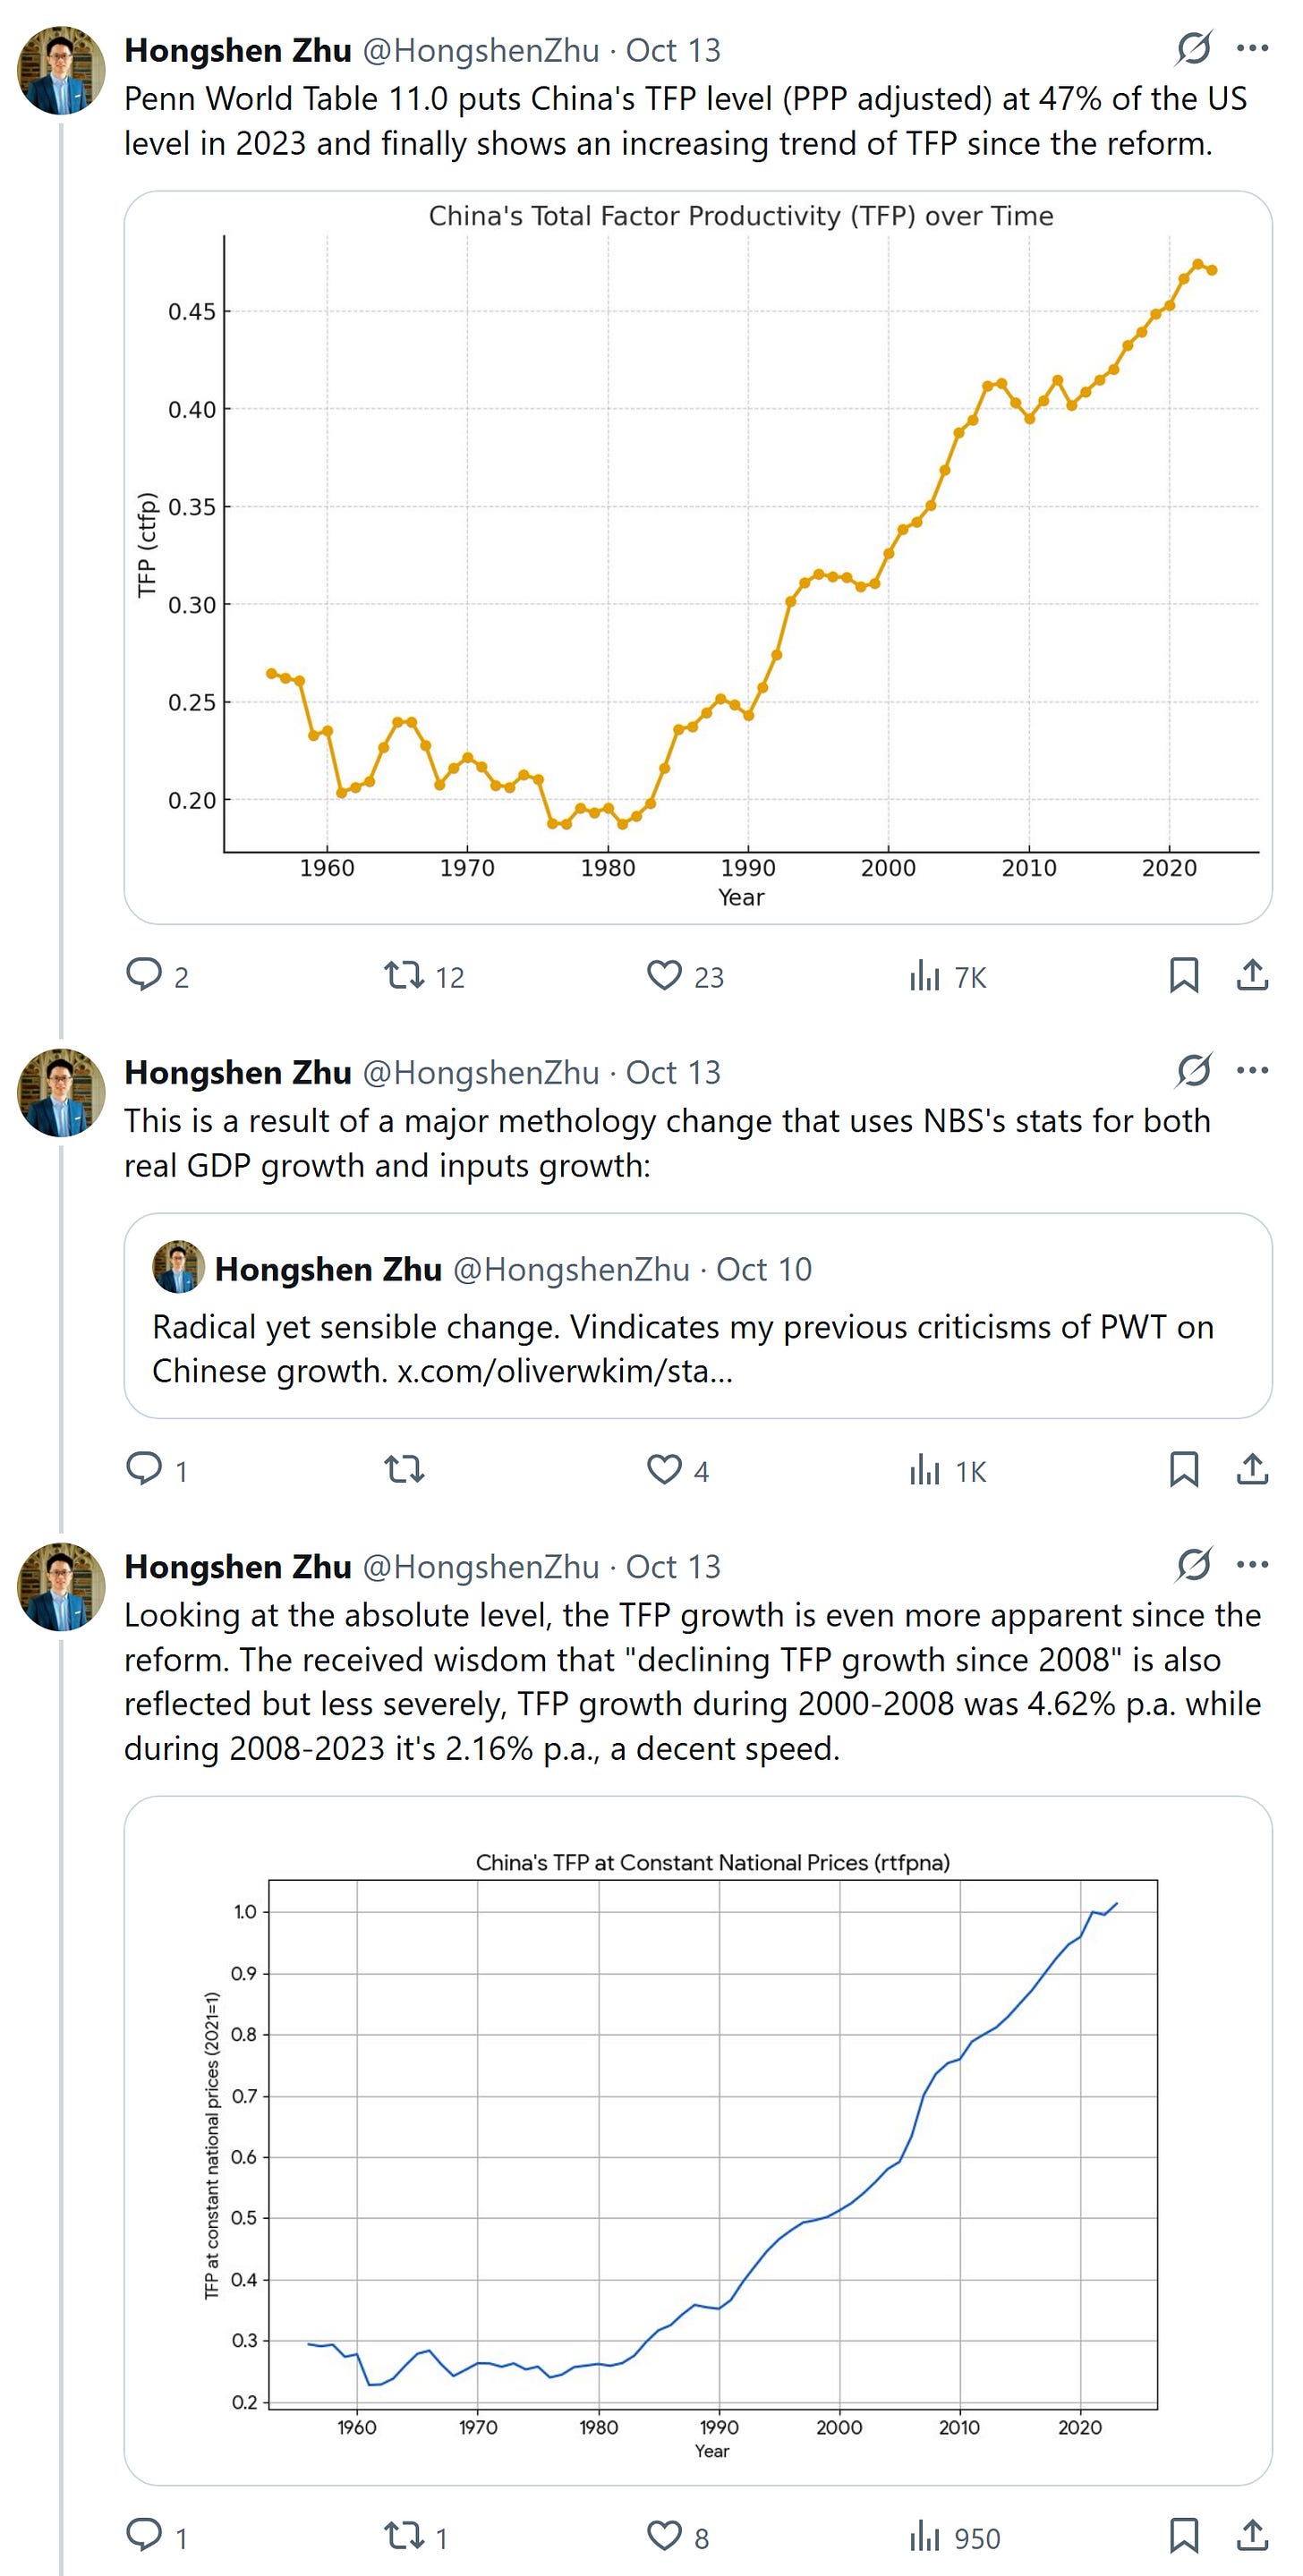
Task: Share the first tweet via share icon
Action: (1252, 975)
